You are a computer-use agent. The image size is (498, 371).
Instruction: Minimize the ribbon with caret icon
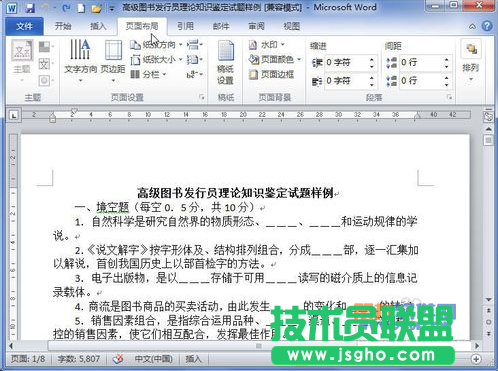pyautogui.click(x=472, y=26)
